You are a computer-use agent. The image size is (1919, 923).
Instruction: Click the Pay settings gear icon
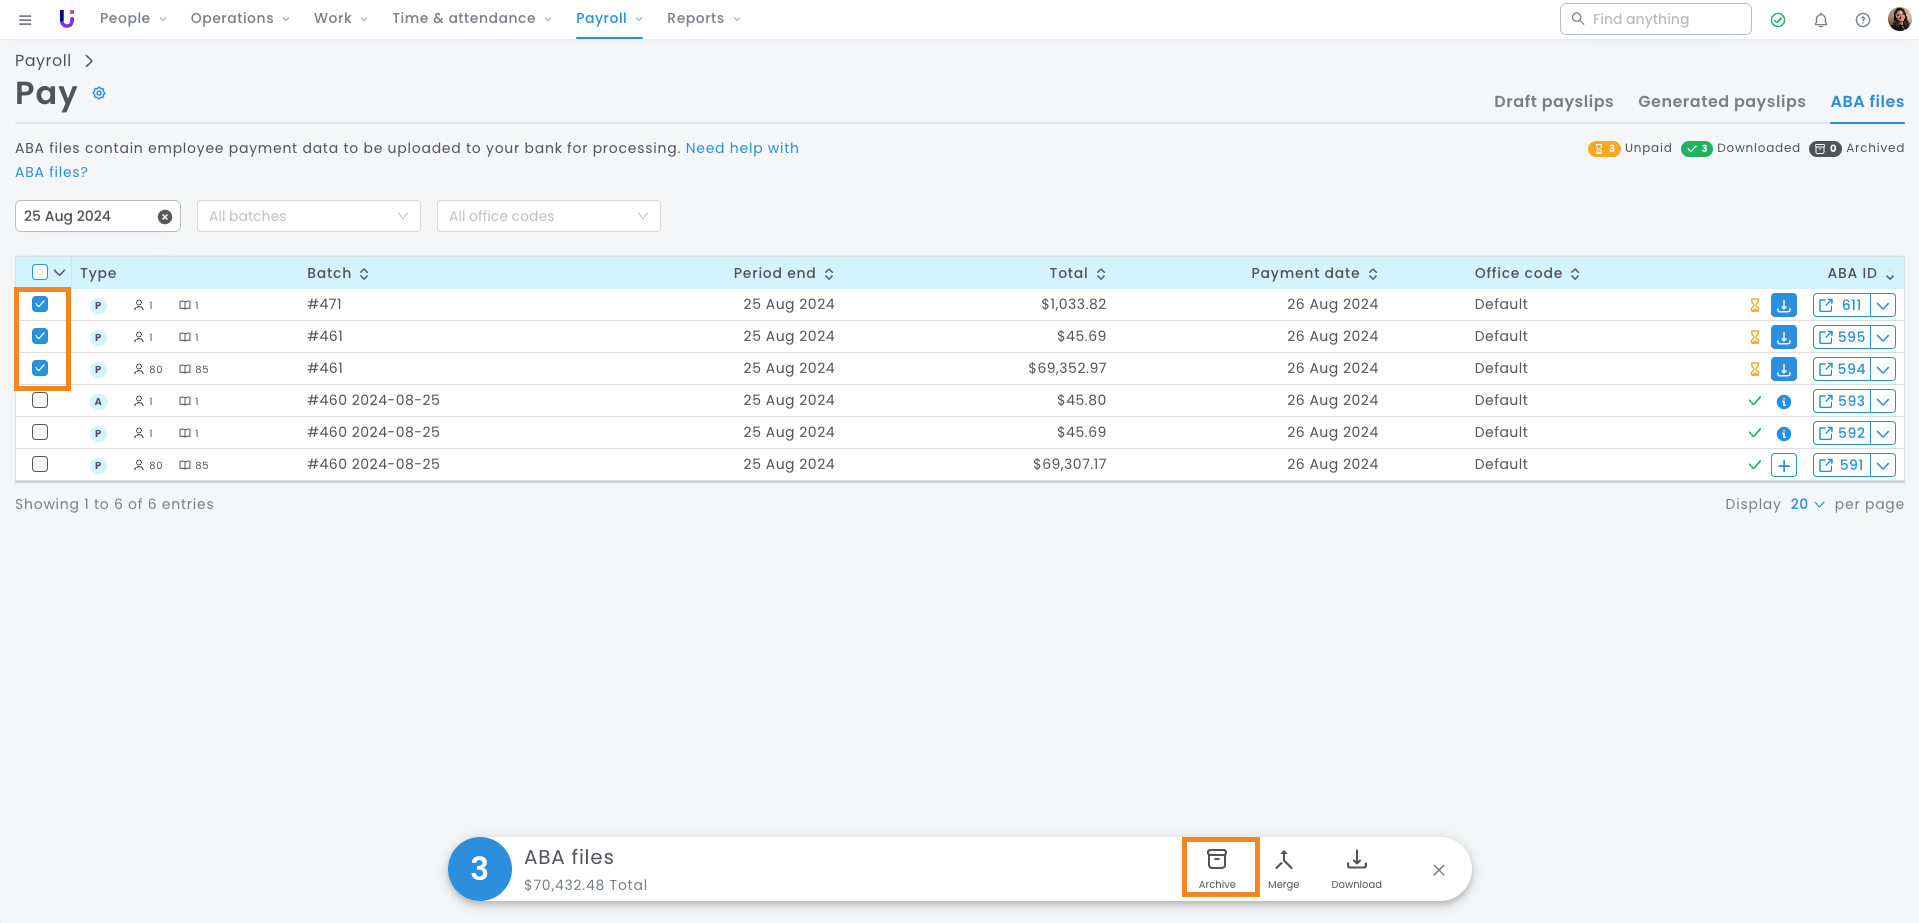click(99, 93)
